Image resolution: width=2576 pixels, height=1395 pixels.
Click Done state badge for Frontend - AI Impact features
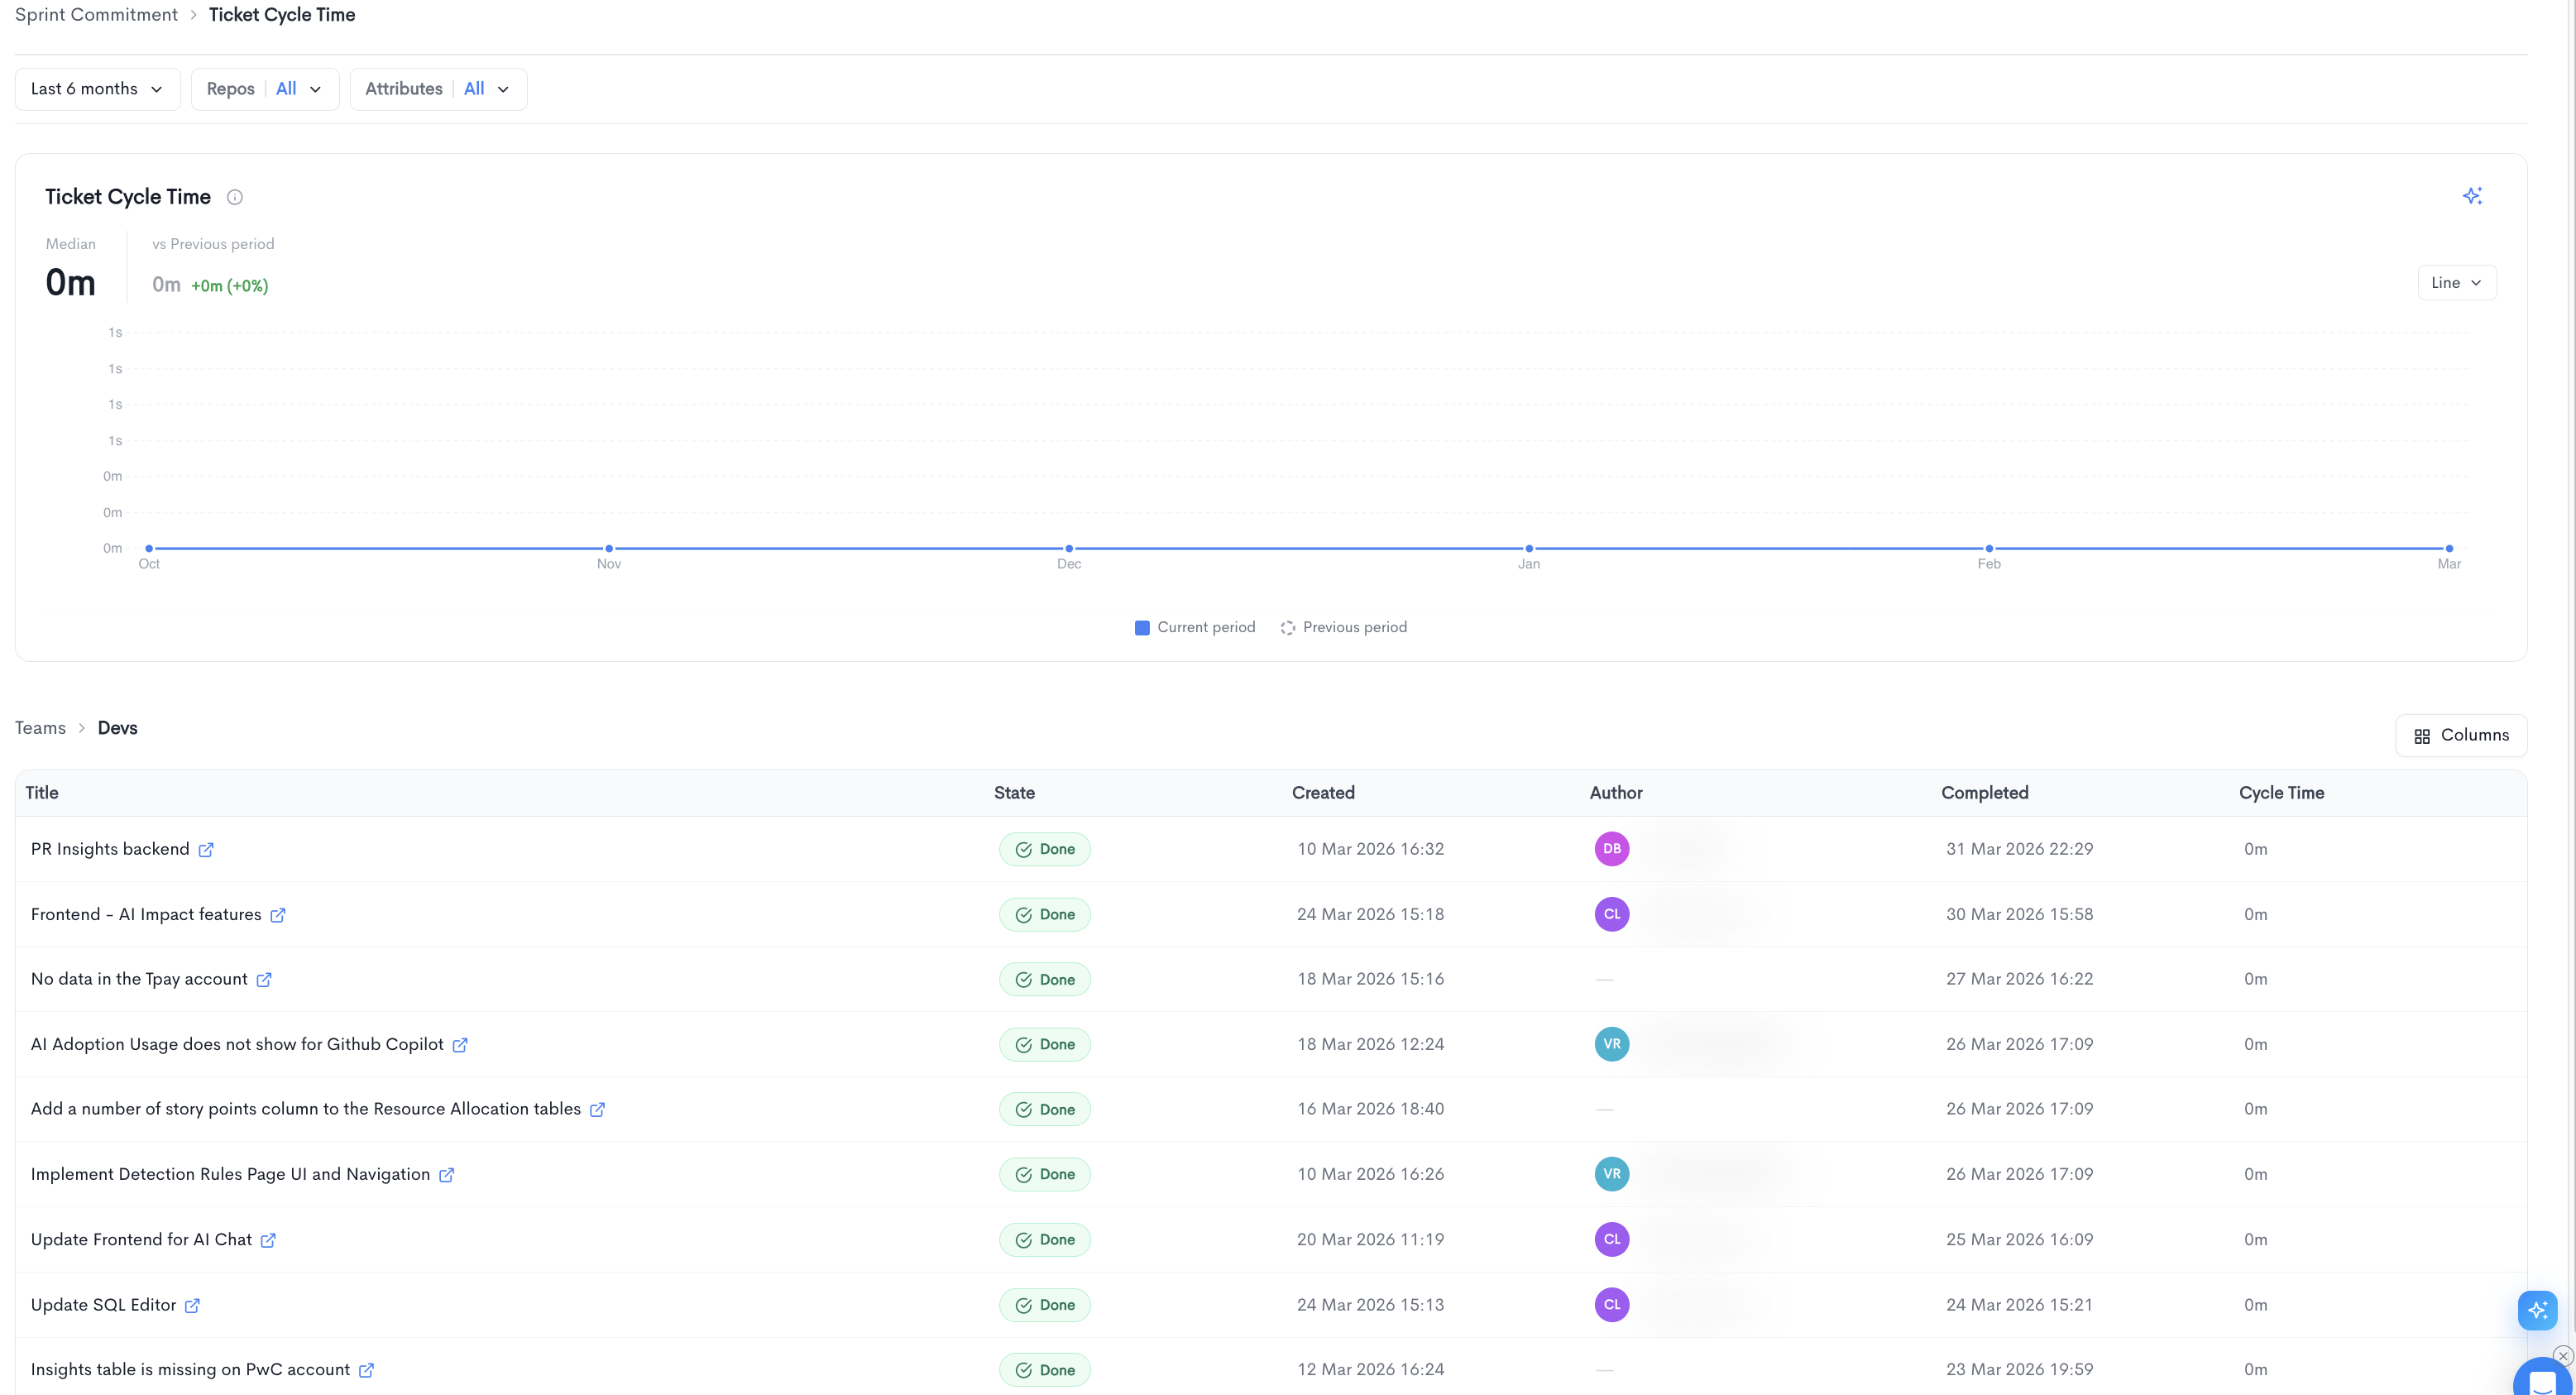click(x=1044, y=915)
